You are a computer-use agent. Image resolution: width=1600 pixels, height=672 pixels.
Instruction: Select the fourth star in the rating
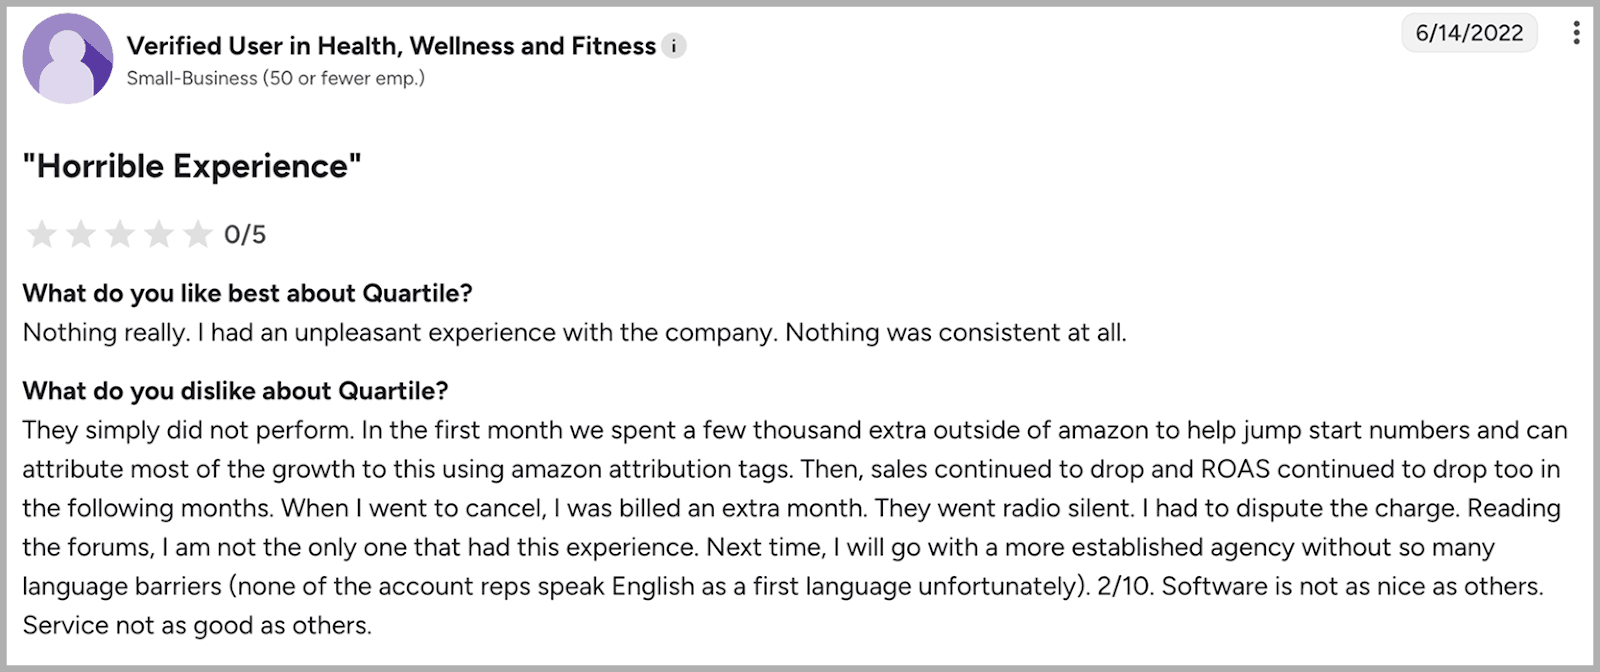click(x=158, y=234)
